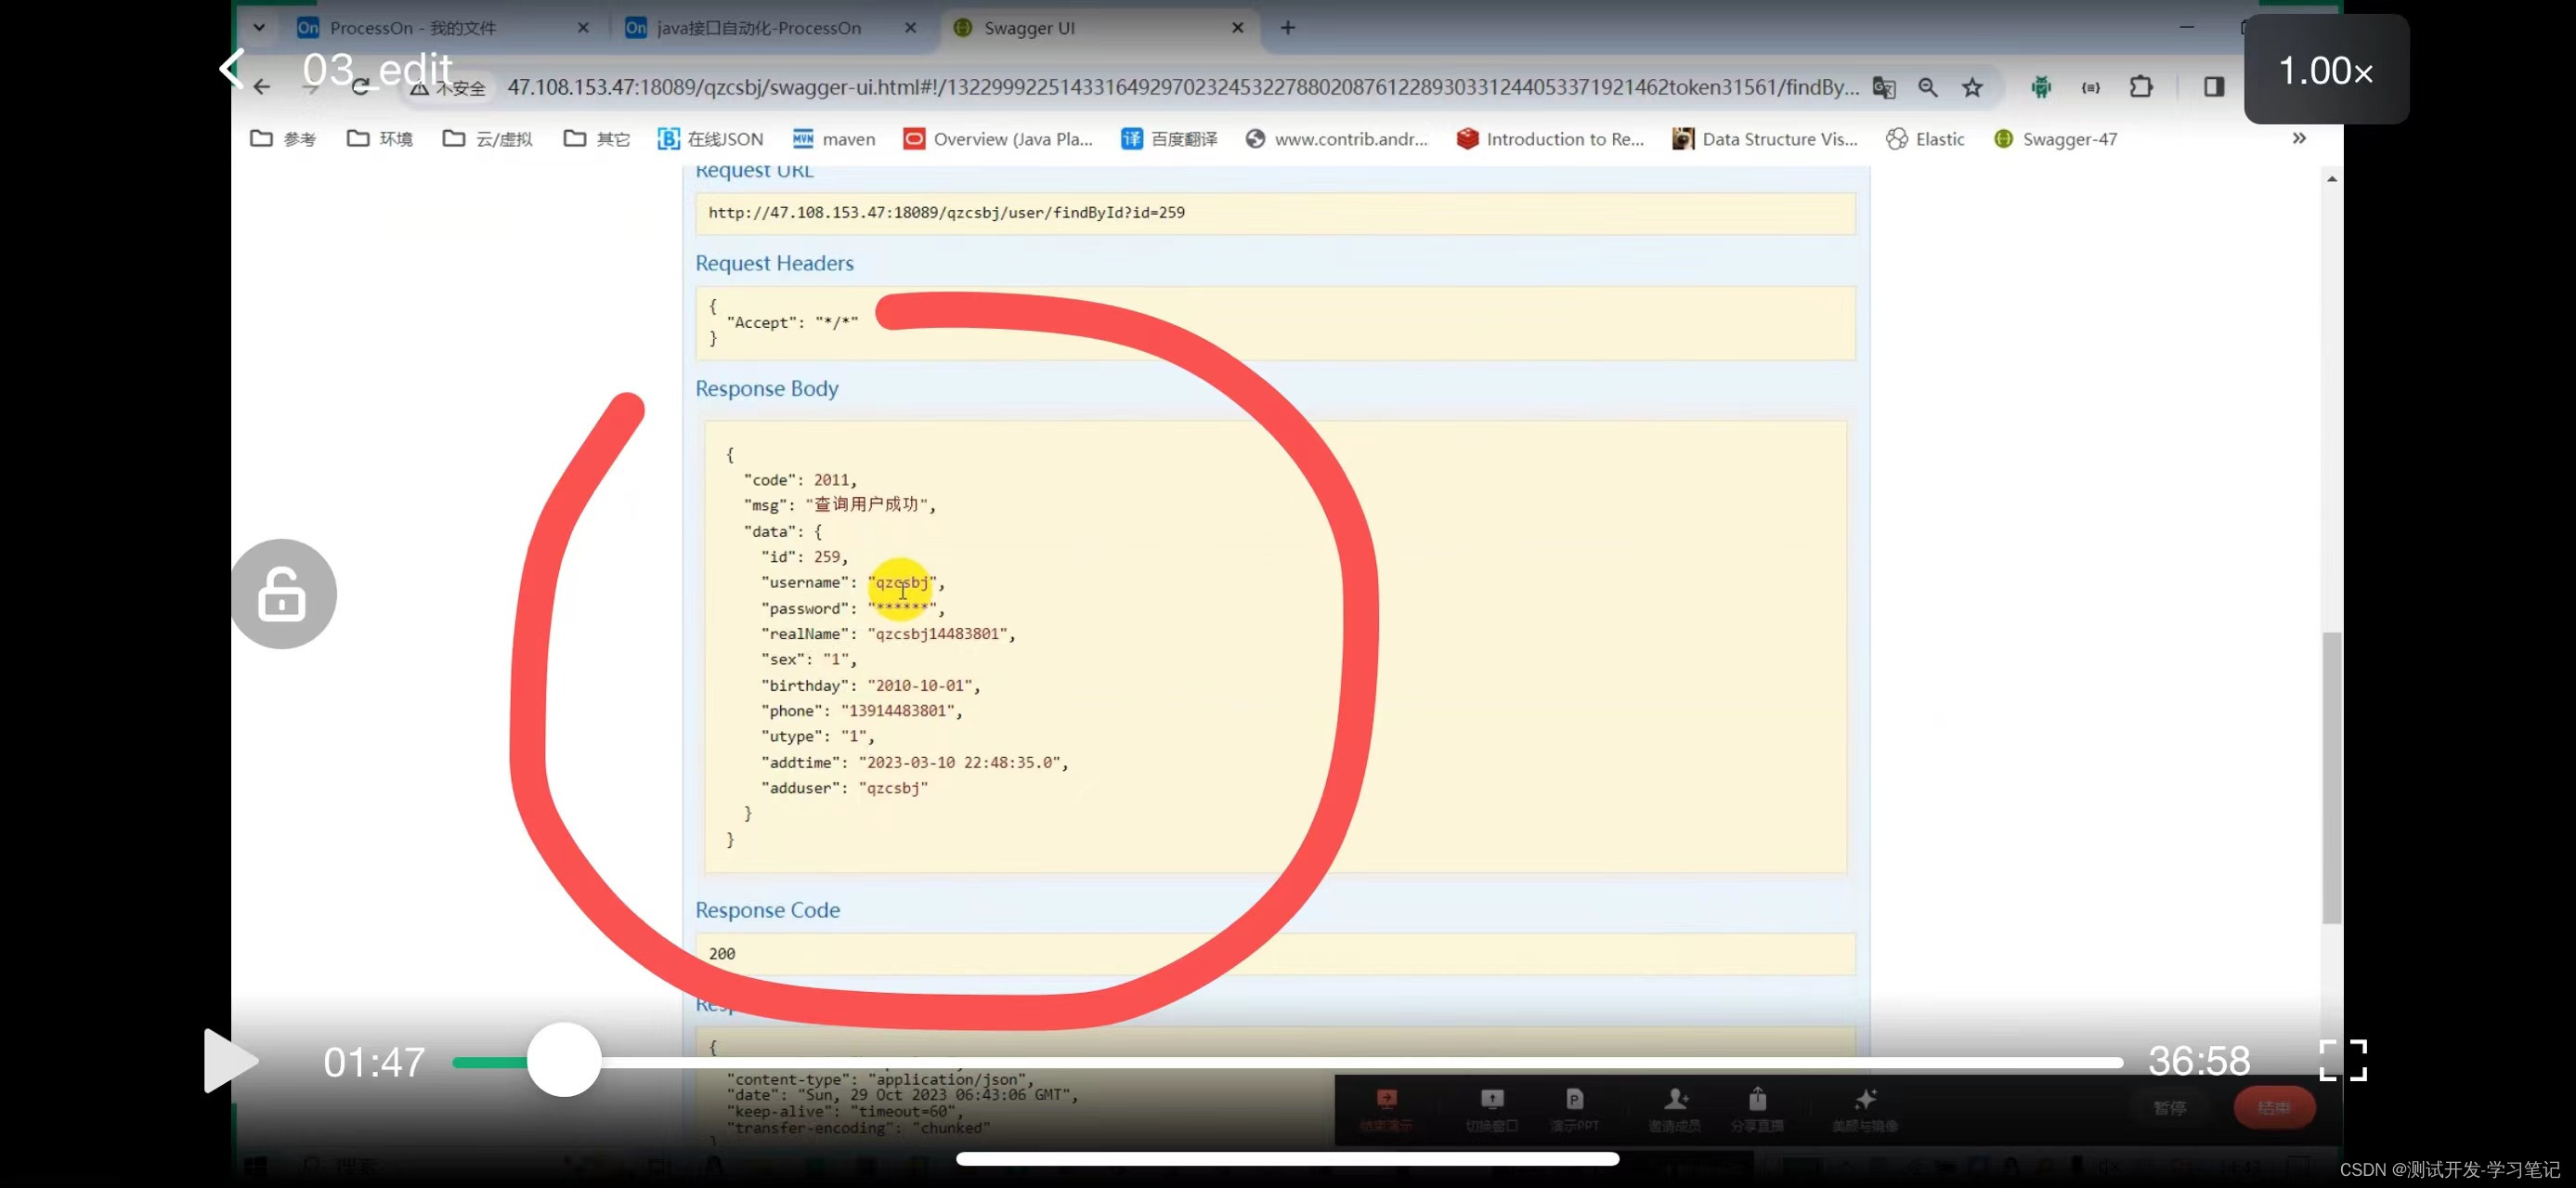This screenshot has width=2576, height=1188.
Task: Open the 云/虚拟 bookmark folder
Action: [x=487, y=139]
